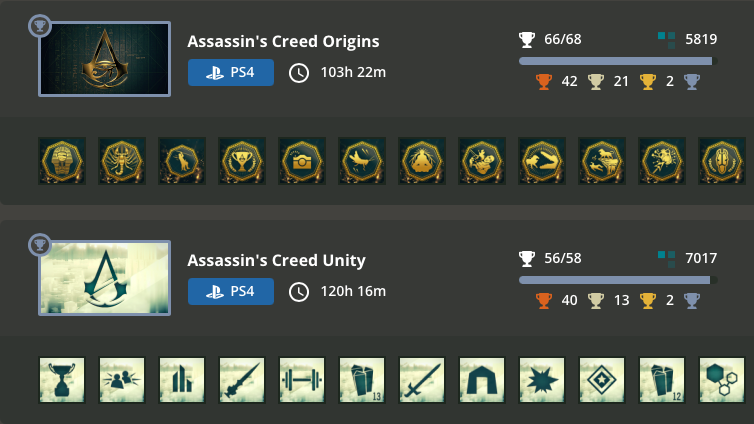Viewport: 754px width, 424px height.
Task: Select the camera trophy icon
Action: pyautogui.click(x=302, y=161)
